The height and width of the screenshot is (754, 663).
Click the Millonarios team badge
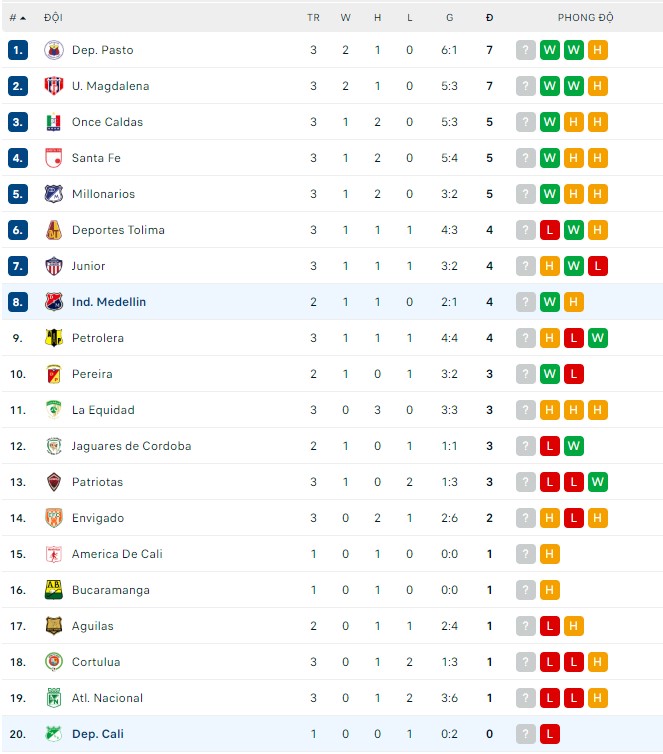(x=54, y=194)
